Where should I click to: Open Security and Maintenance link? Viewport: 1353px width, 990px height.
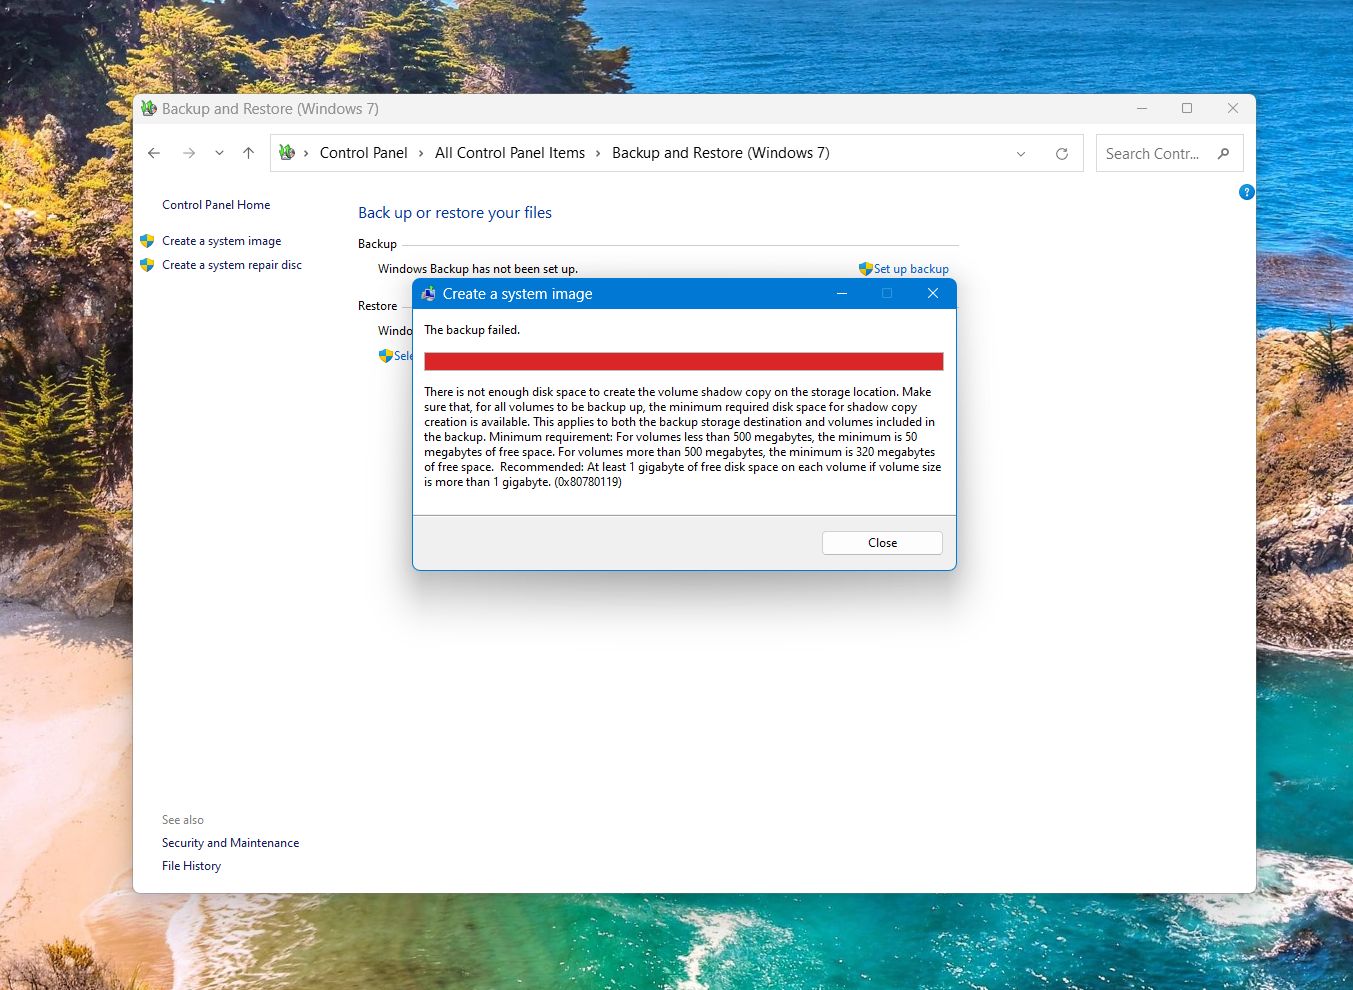pyautogui.click(x=231, y=843)
